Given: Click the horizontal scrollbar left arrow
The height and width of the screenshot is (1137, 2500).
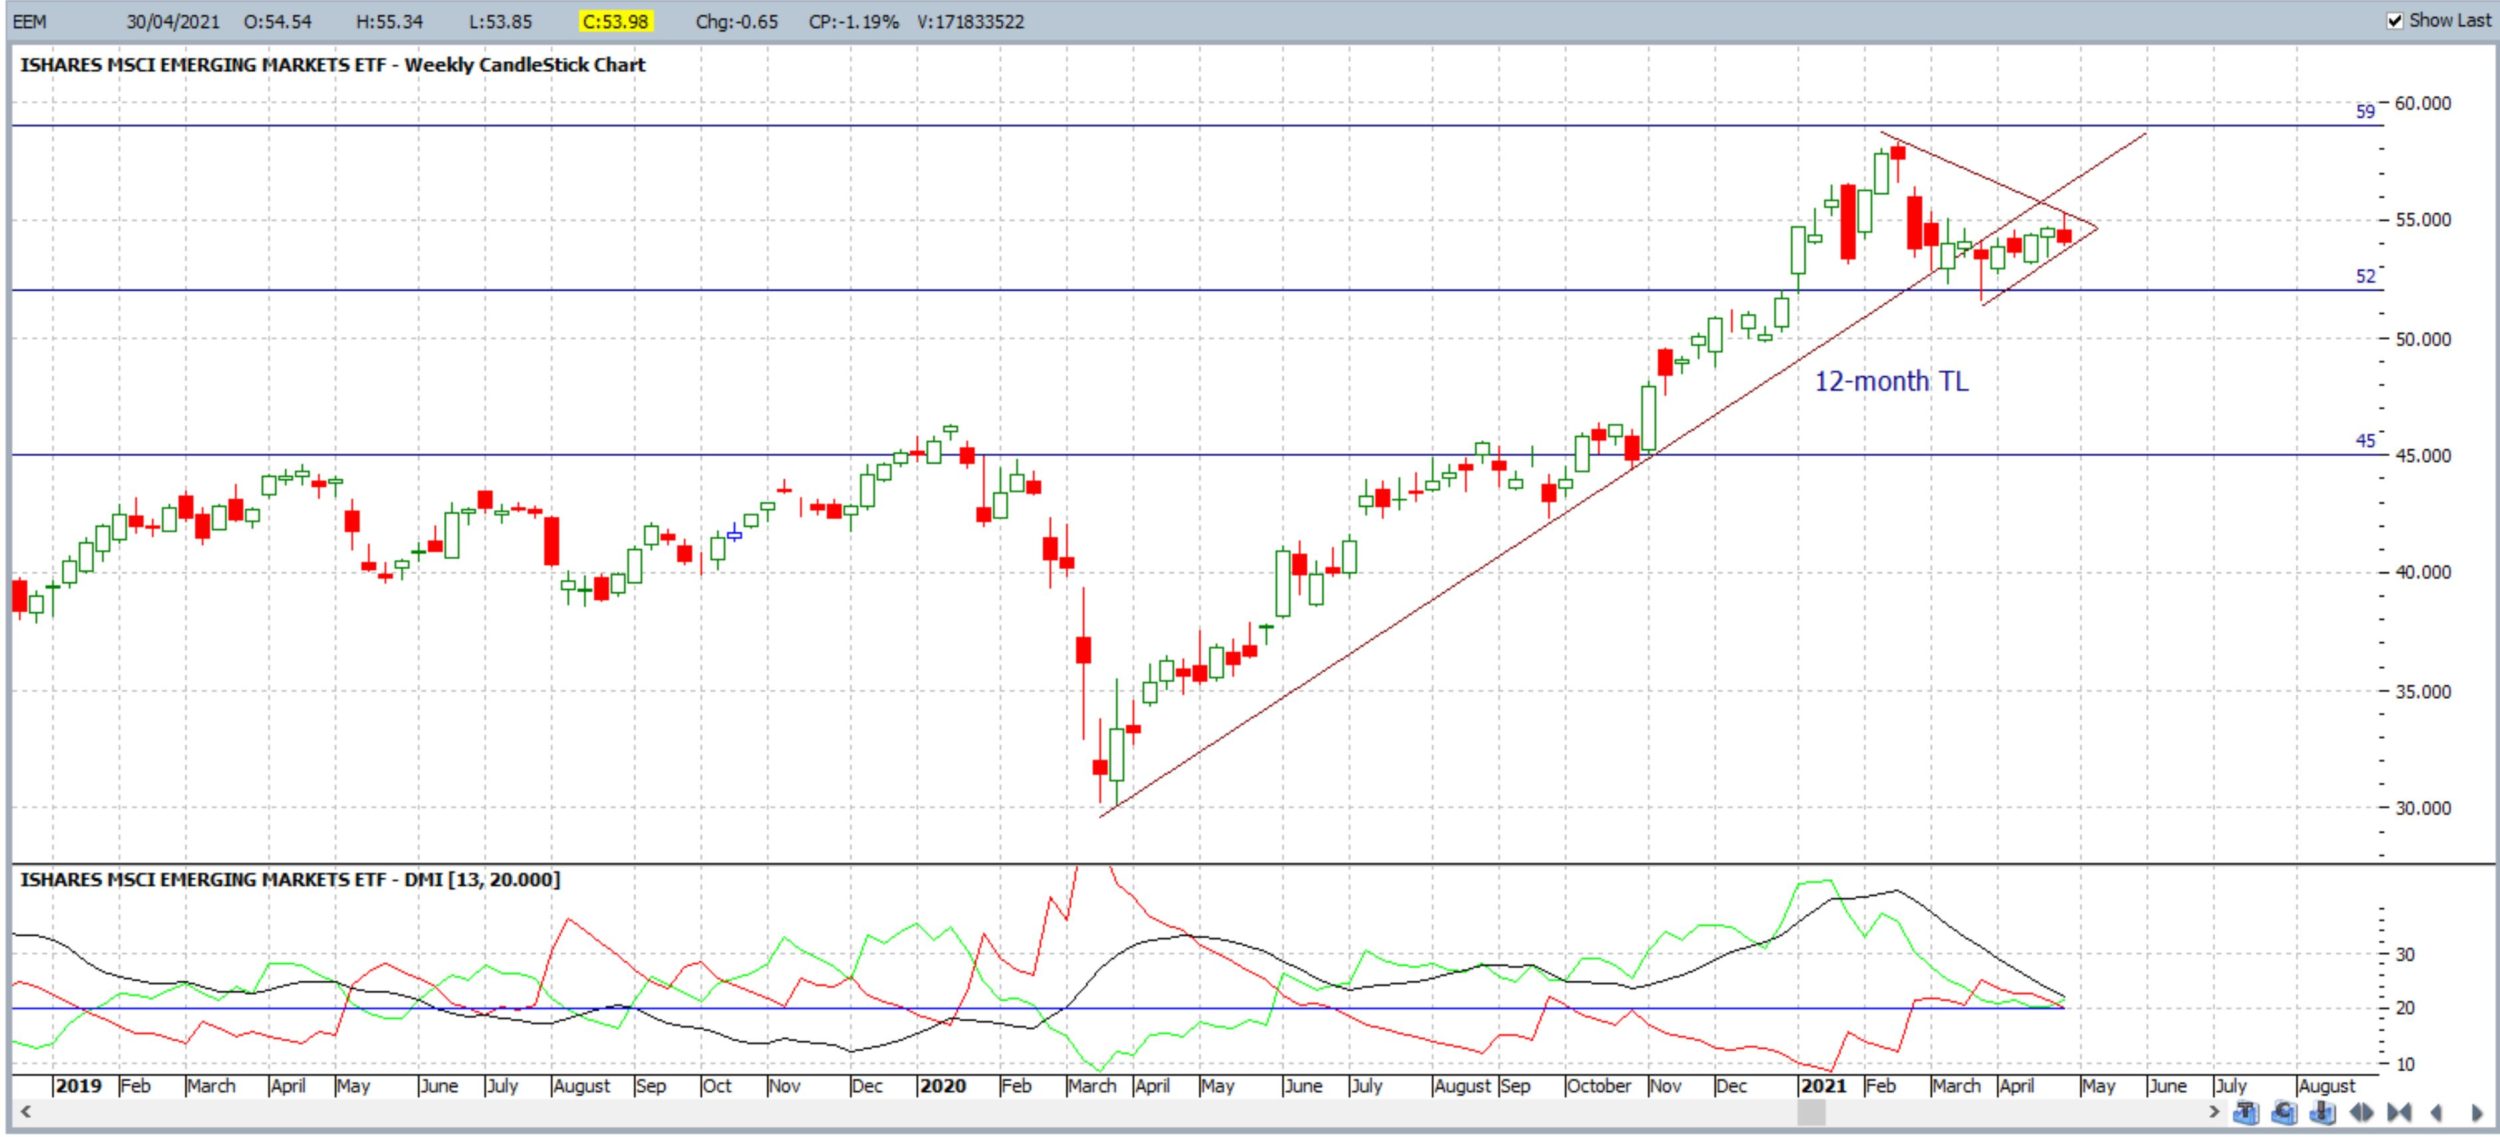Looking at the screenshot, I should pos(26,1111).
